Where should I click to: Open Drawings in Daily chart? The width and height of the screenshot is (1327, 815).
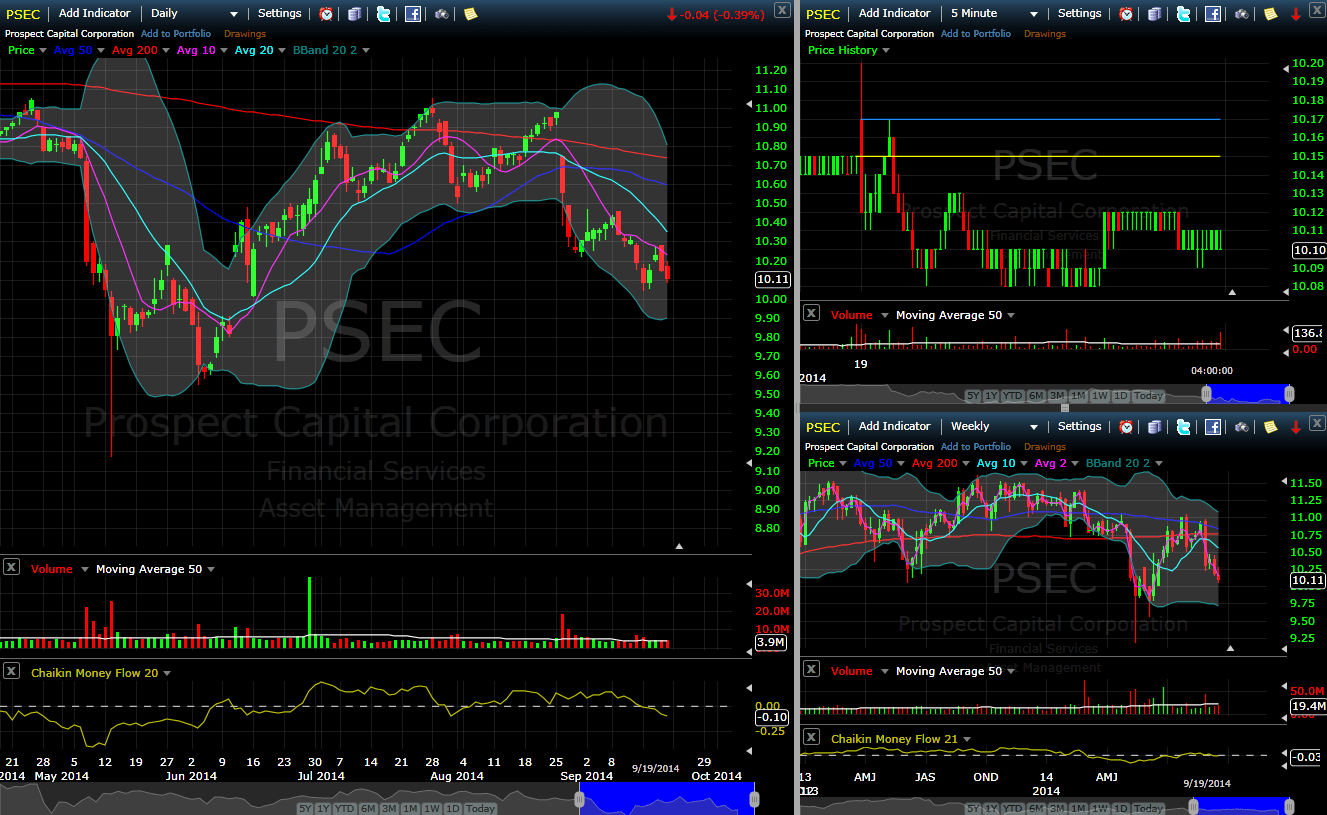tap(245, 34)
